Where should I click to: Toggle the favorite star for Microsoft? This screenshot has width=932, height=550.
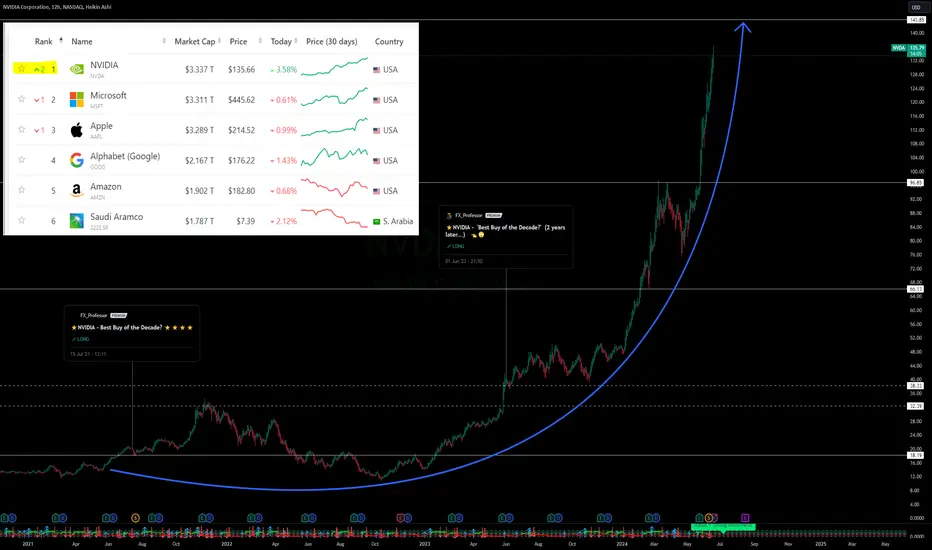click(21, 99)
